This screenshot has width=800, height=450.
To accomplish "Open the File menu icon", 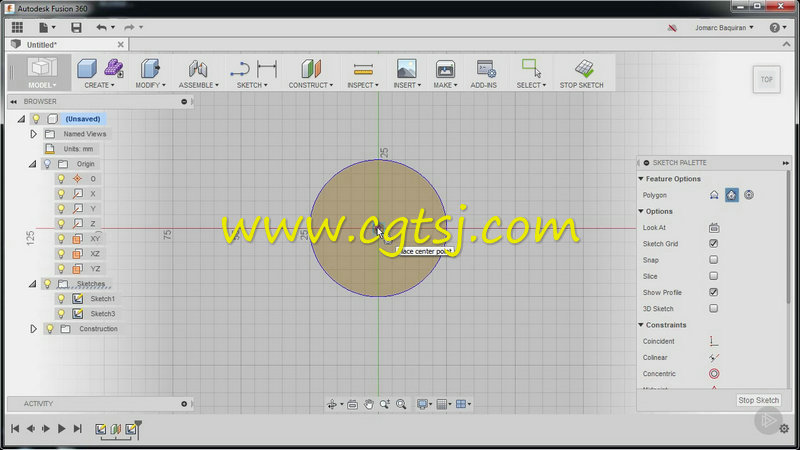I will pos(46,27).
